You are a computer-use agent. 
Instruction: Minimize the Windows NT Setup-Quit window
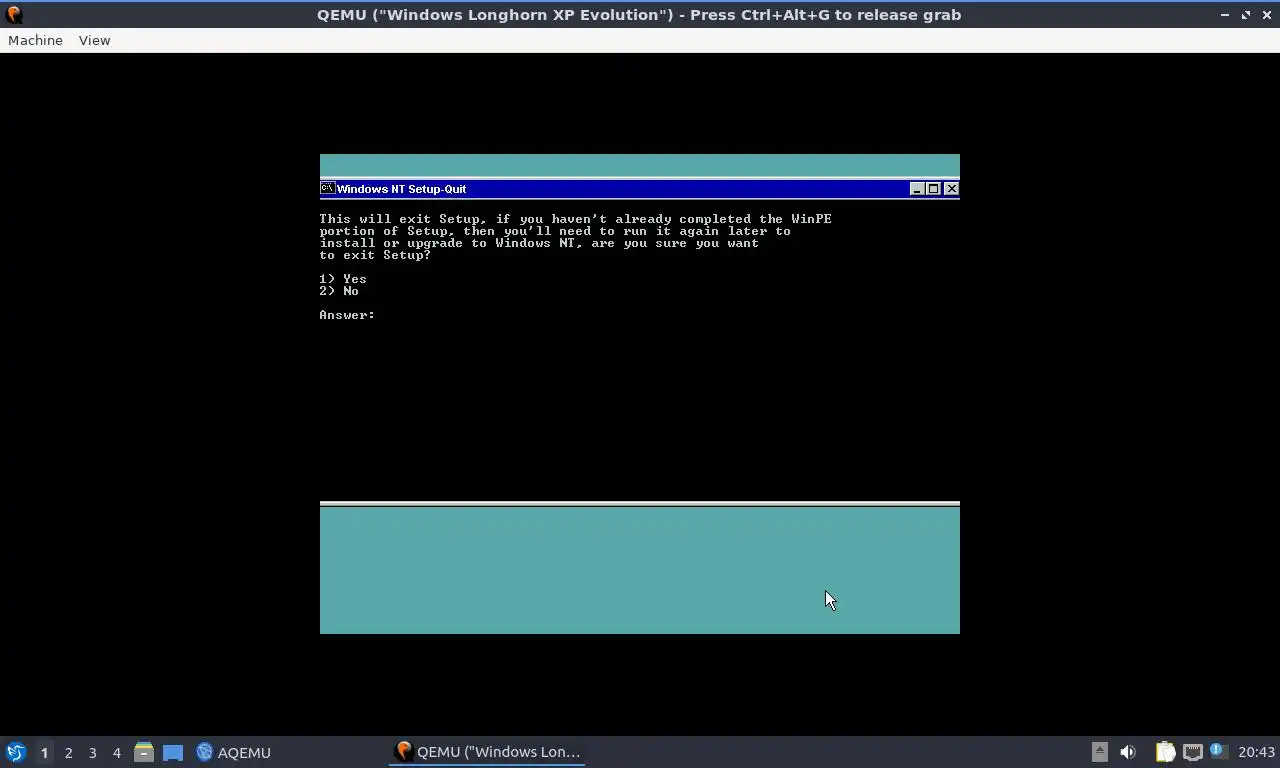tap(917, 188)
